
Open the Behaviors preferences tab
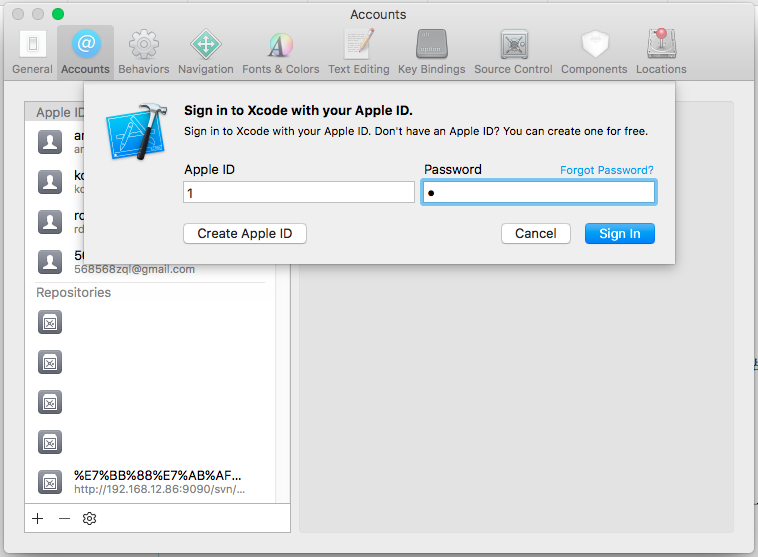point(144,52)
